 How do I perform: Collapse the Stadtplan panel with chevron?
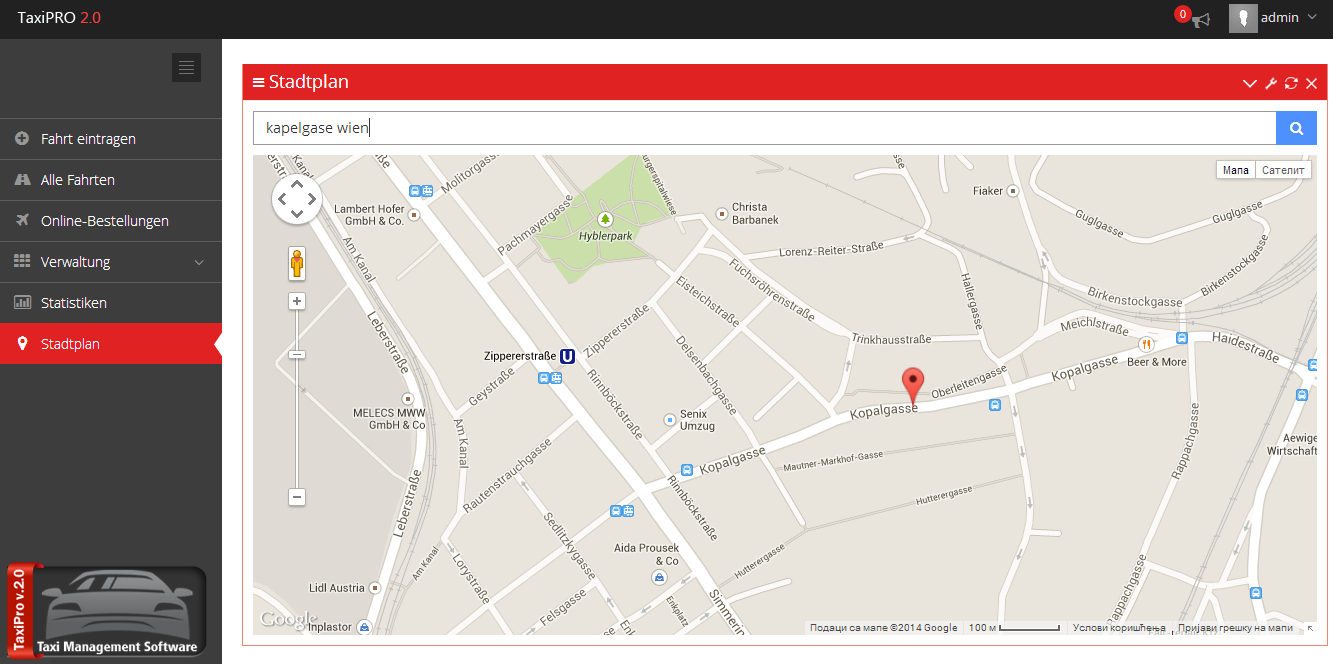[1250, 83]
